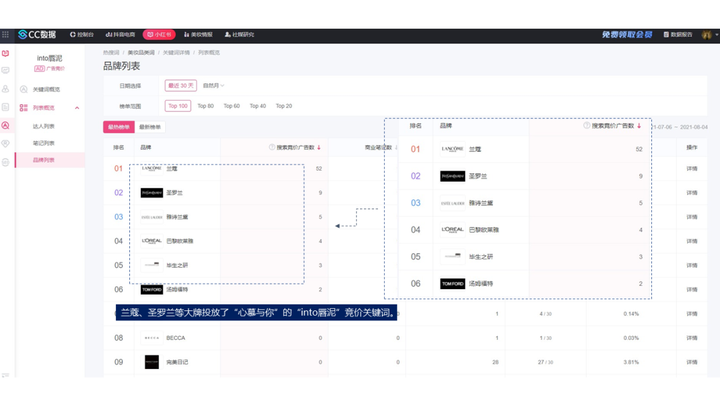Click the user avatar in the top bar

(x=707, y=34)
